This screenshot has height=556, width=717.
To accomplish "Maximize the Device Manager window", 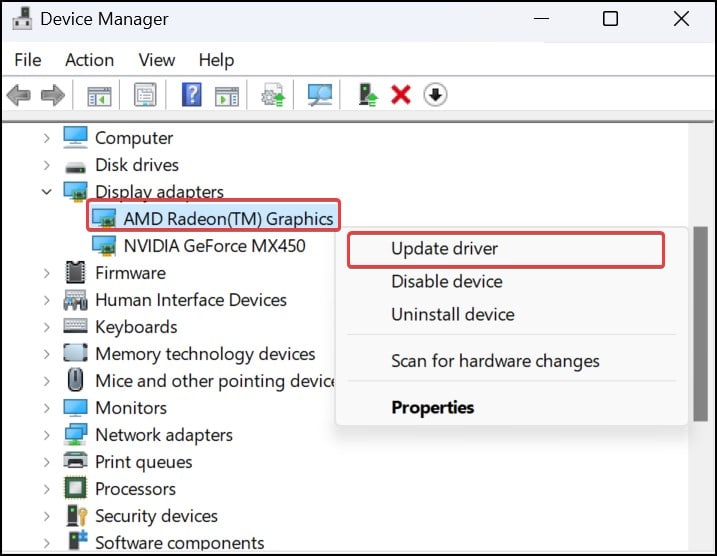I will tap(610, 19).
